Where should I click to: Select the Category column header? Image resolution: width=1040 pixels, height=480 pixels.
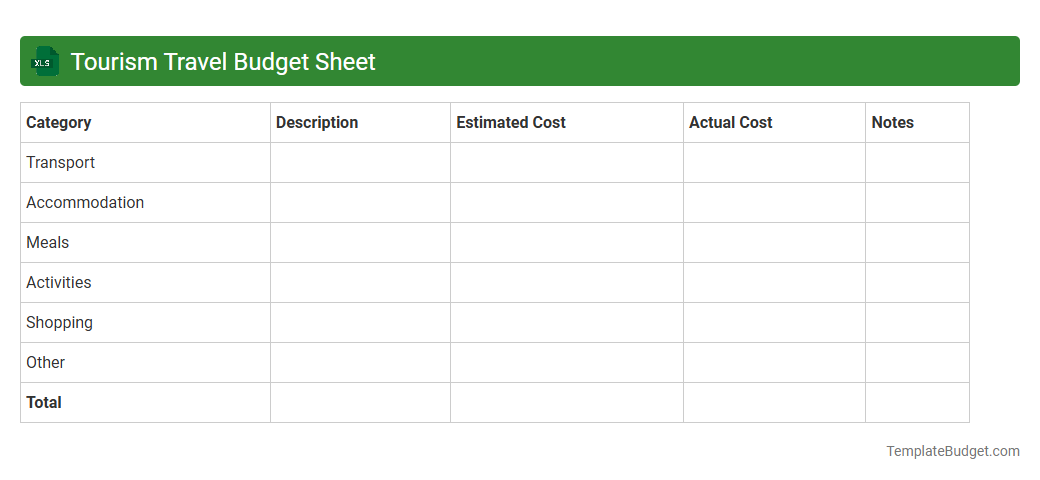[x=145, y=123]
